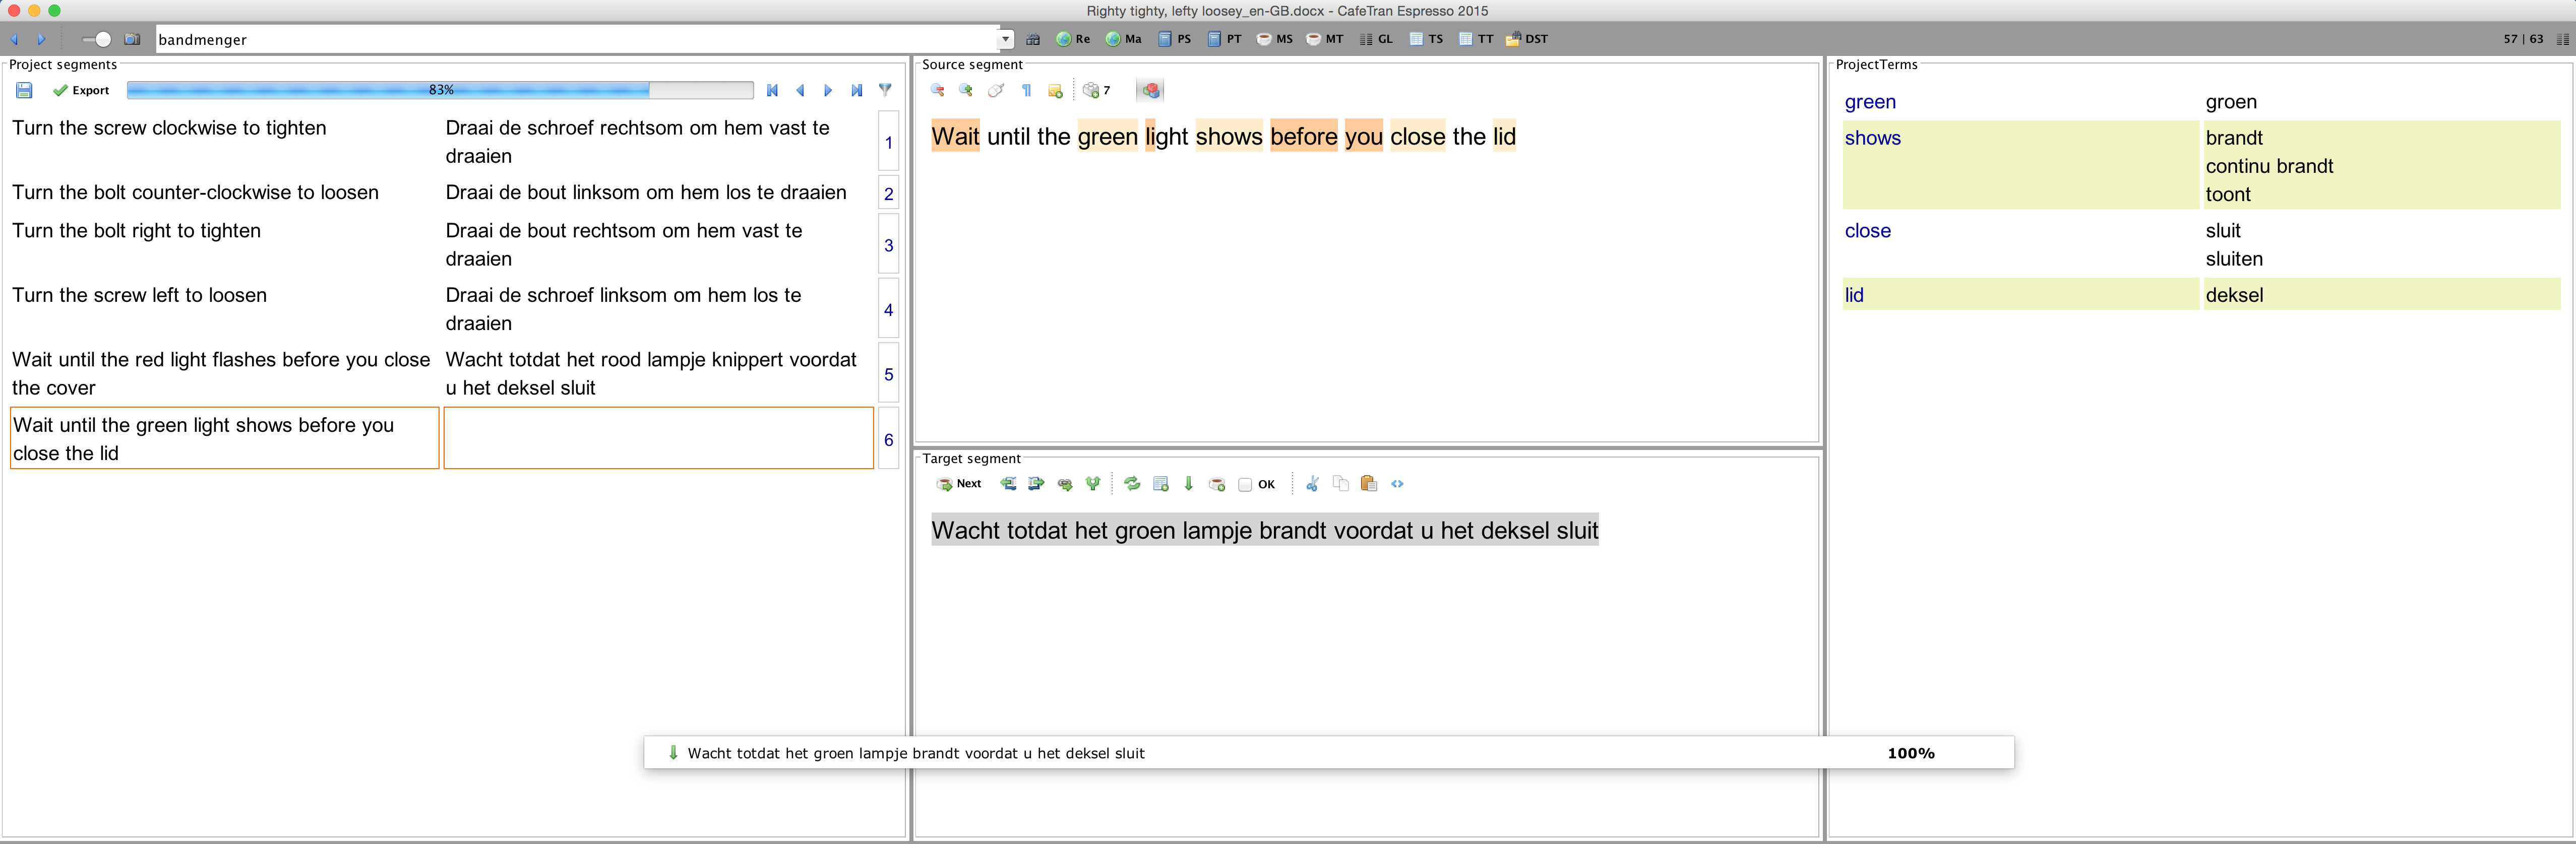This screenshot has width=2576, height=844.
Task: Click the clipboard paste icon
Action: click(x=1368, y=484)
